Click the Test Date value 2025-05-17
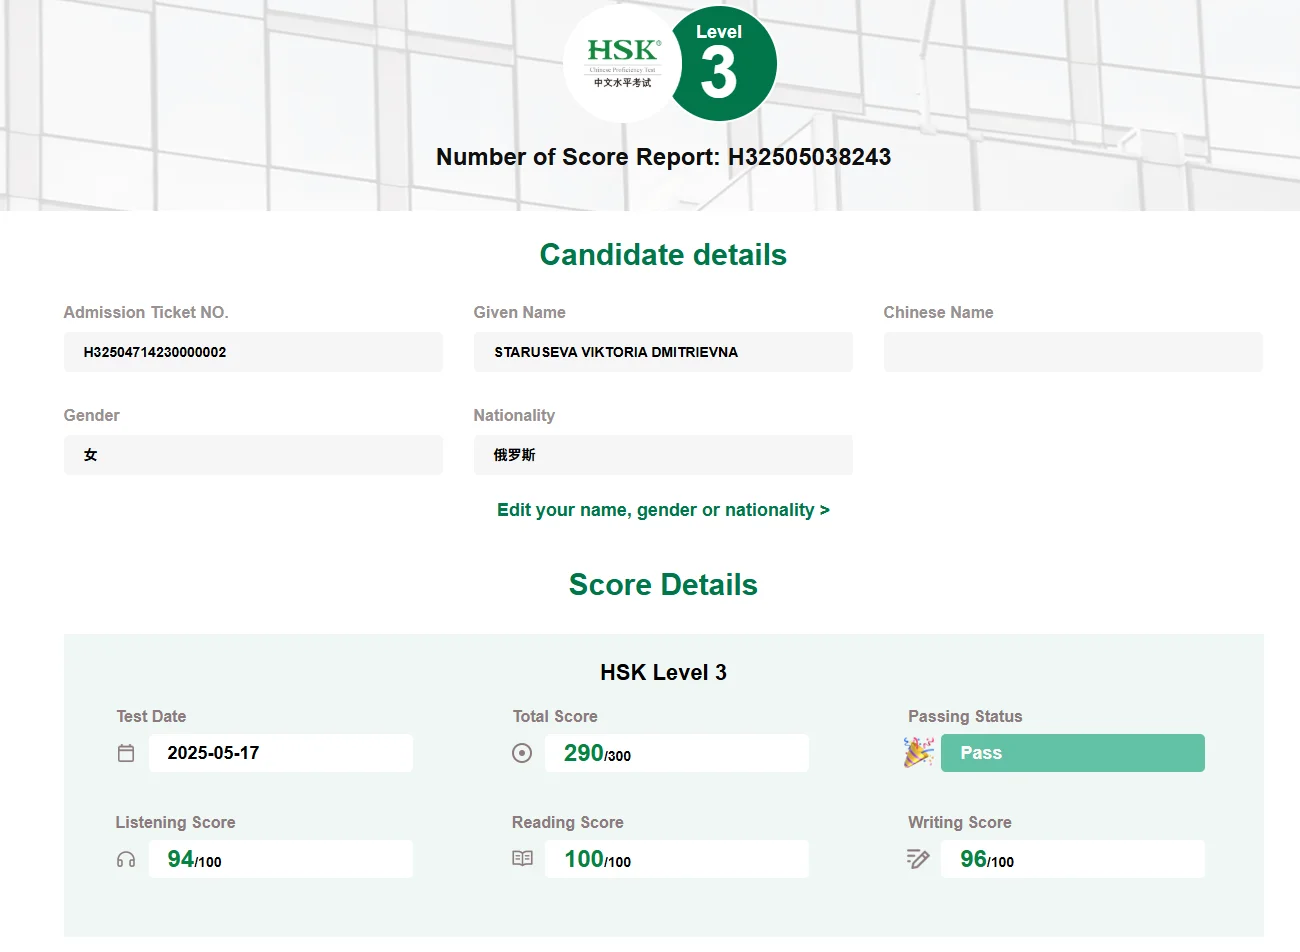The width and height of the screenshot is (1300, 952). [x=281, y=753]
